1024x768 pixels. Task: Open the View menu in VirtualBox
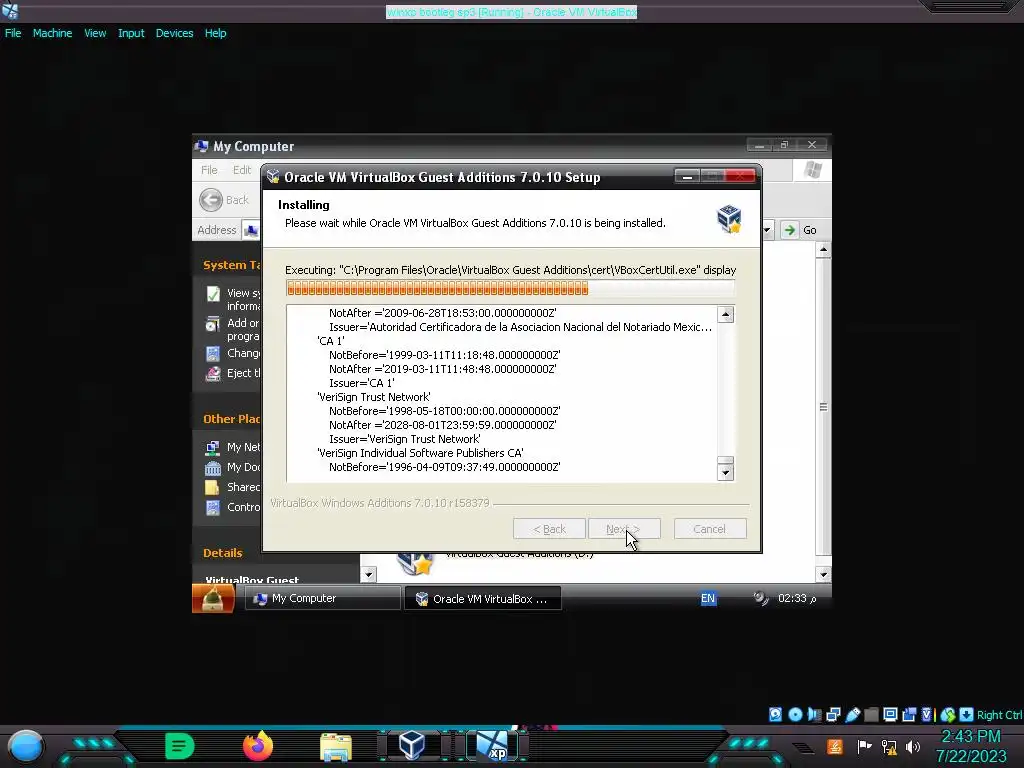(95, 33)
